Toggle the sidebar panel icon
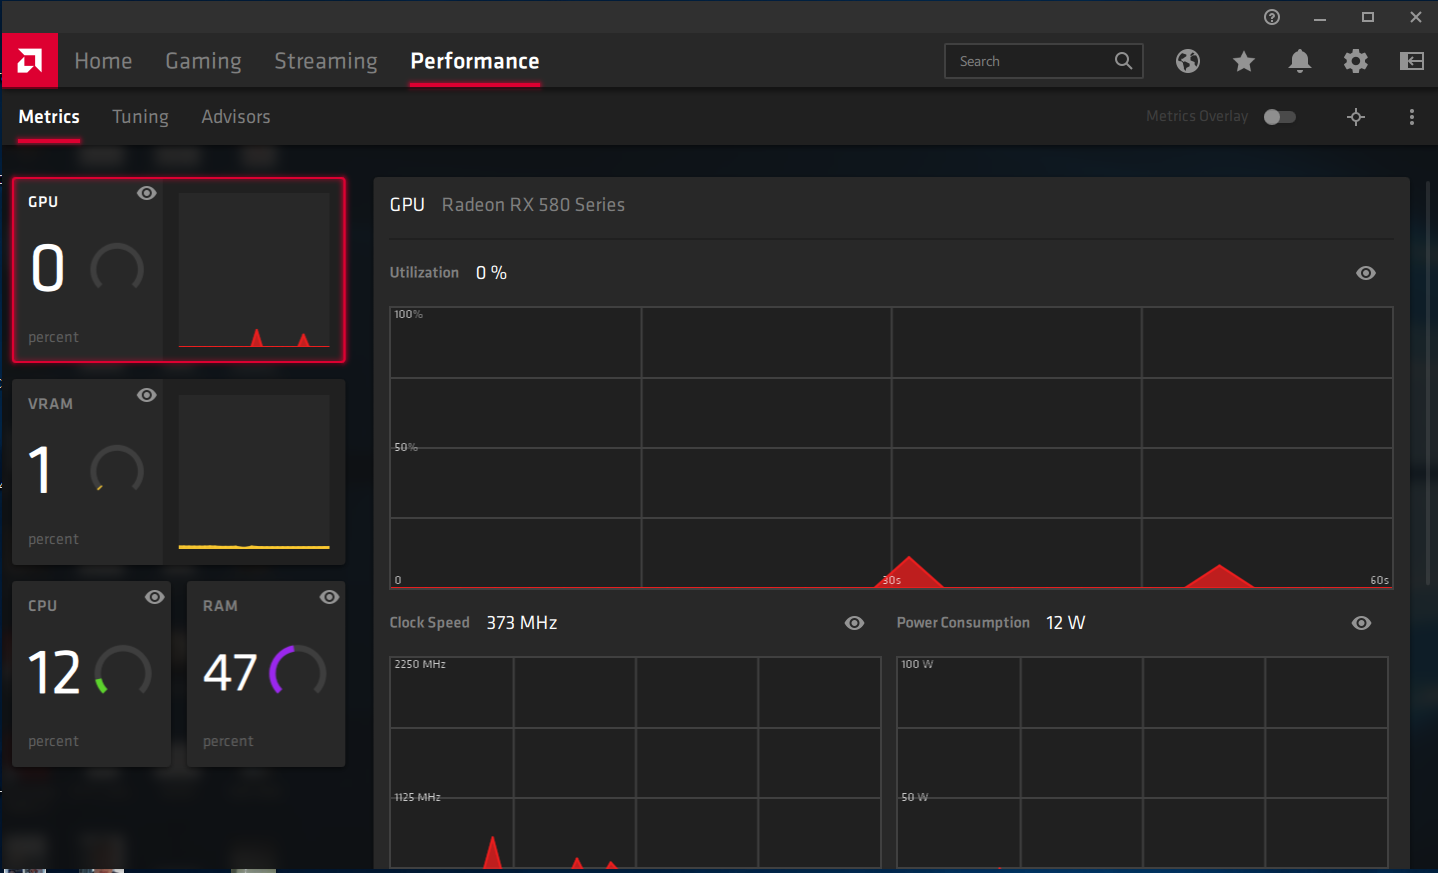This screenshot has width=1438, height=873. [1412, 61]
